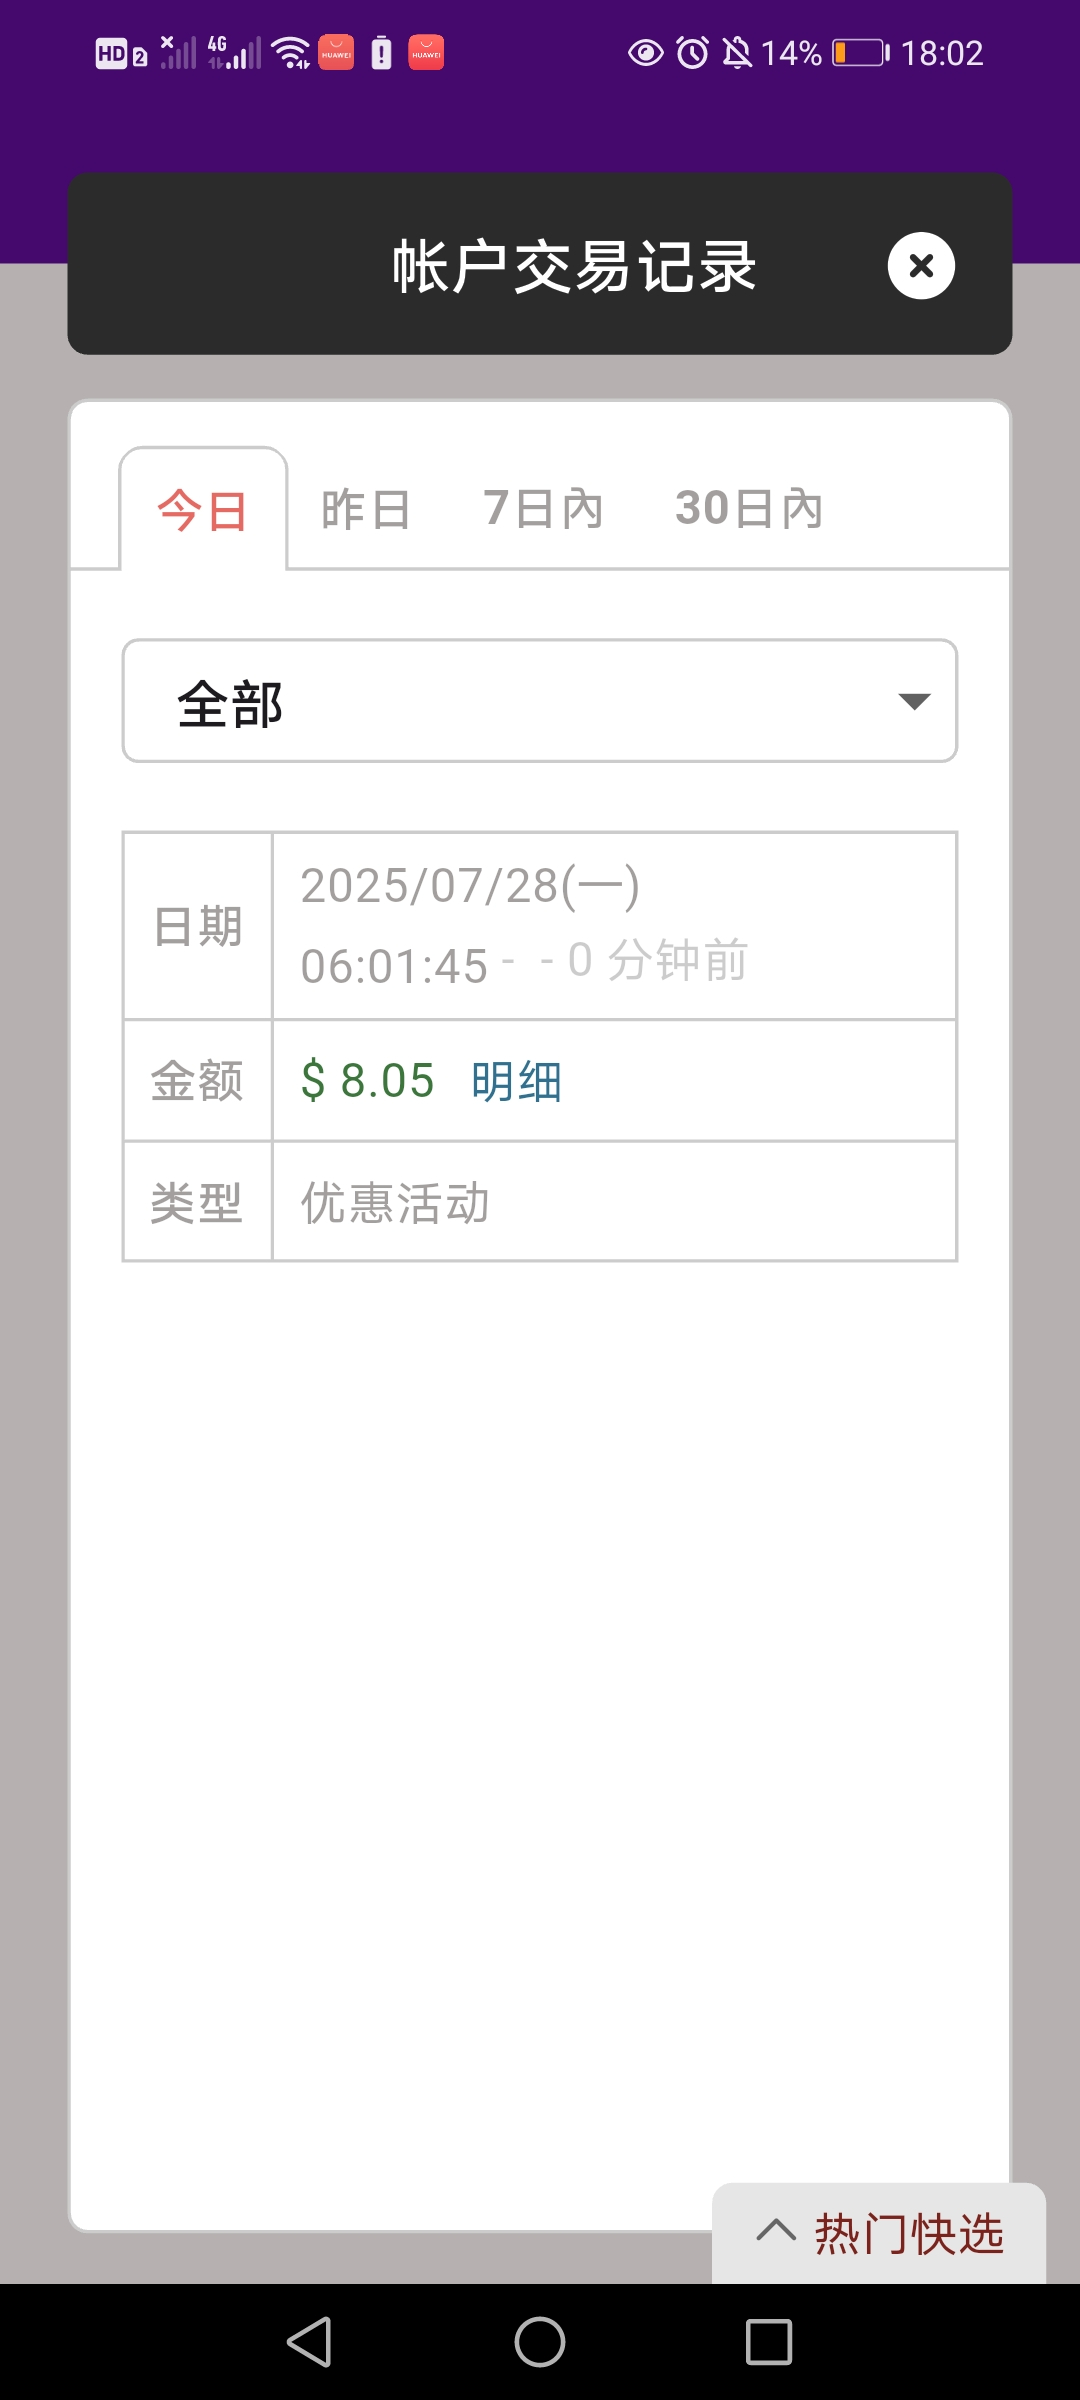Open the 全部 type filter dropdown
Viewport: 1080px width, 2400px height.
tap(539, 701)
